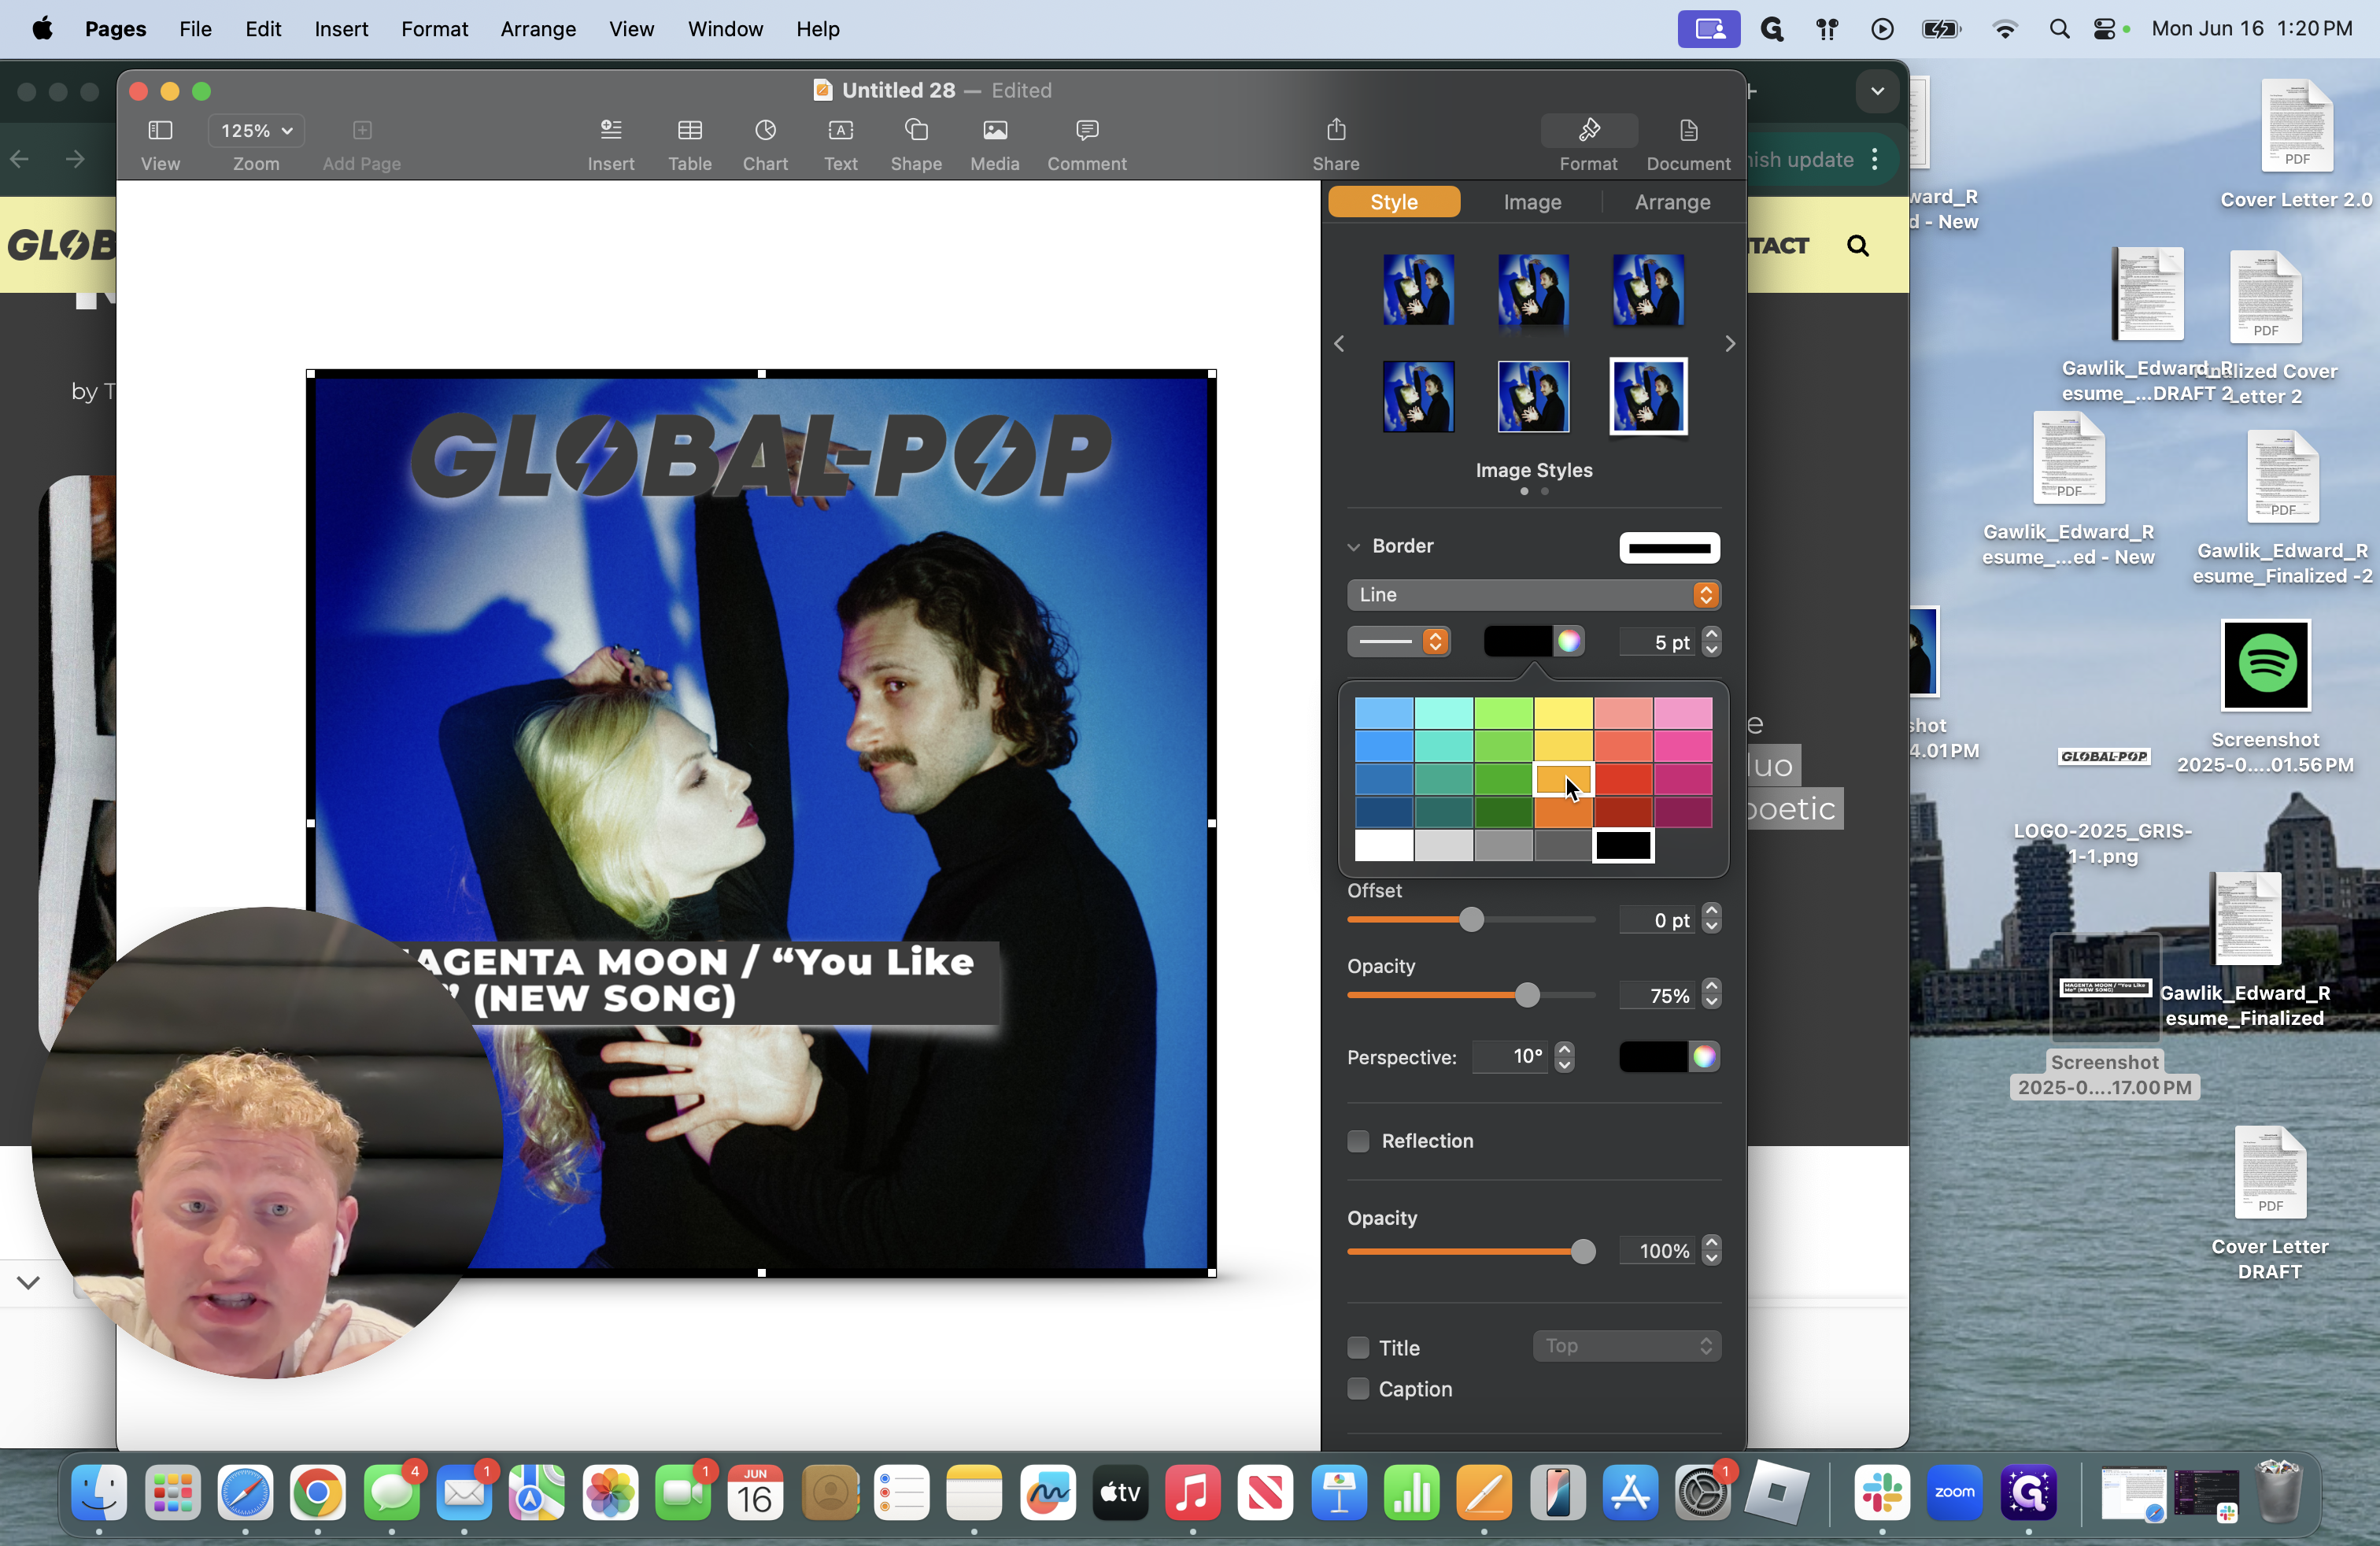Open Perspective shadow color wheel

point(1704,1056)
